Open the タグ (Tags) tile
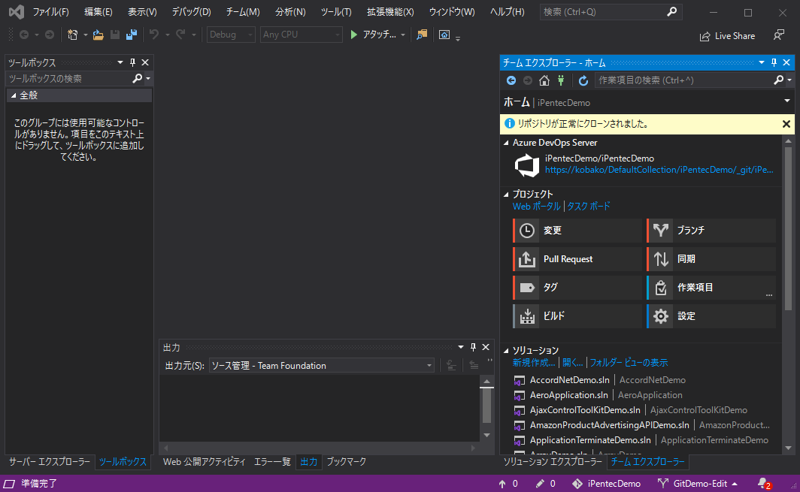Screen dimensions: 800x492 577,288
